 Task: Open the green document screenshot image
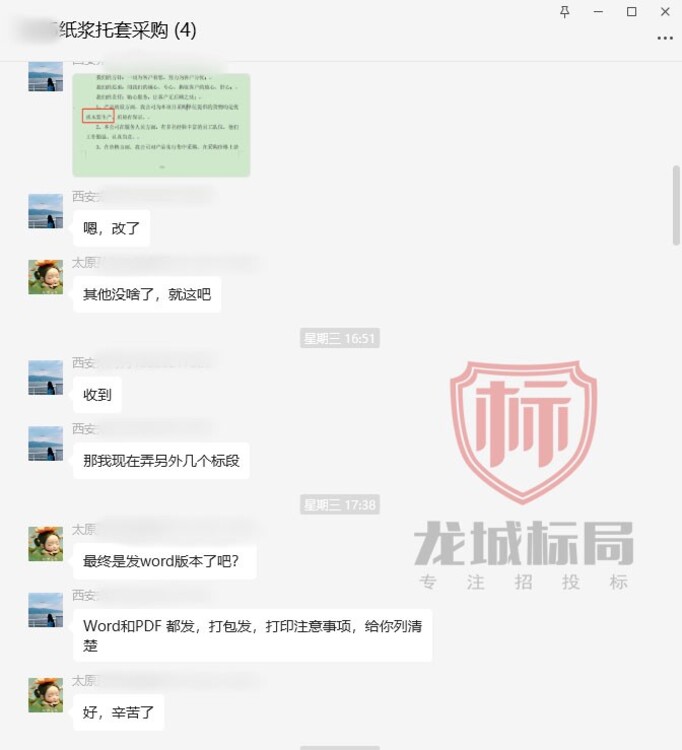coord(161,125)
